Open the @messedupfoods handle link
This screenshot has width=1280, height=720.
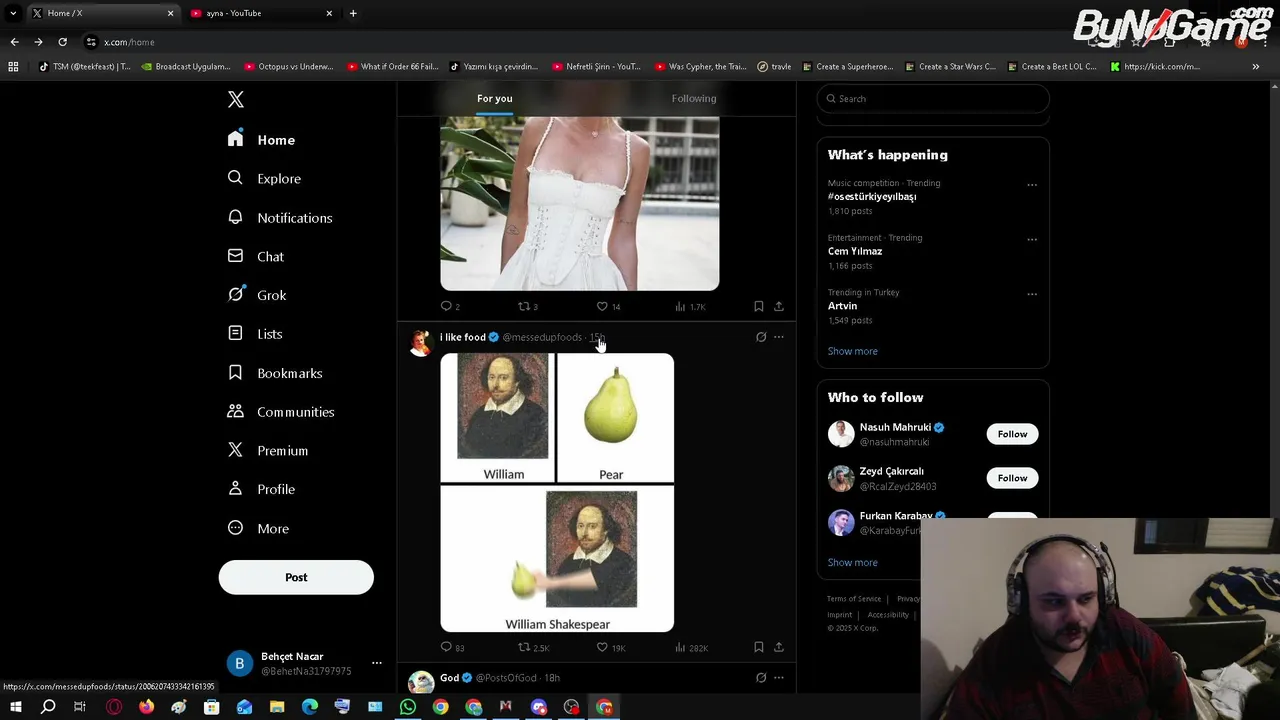point(542,337)
